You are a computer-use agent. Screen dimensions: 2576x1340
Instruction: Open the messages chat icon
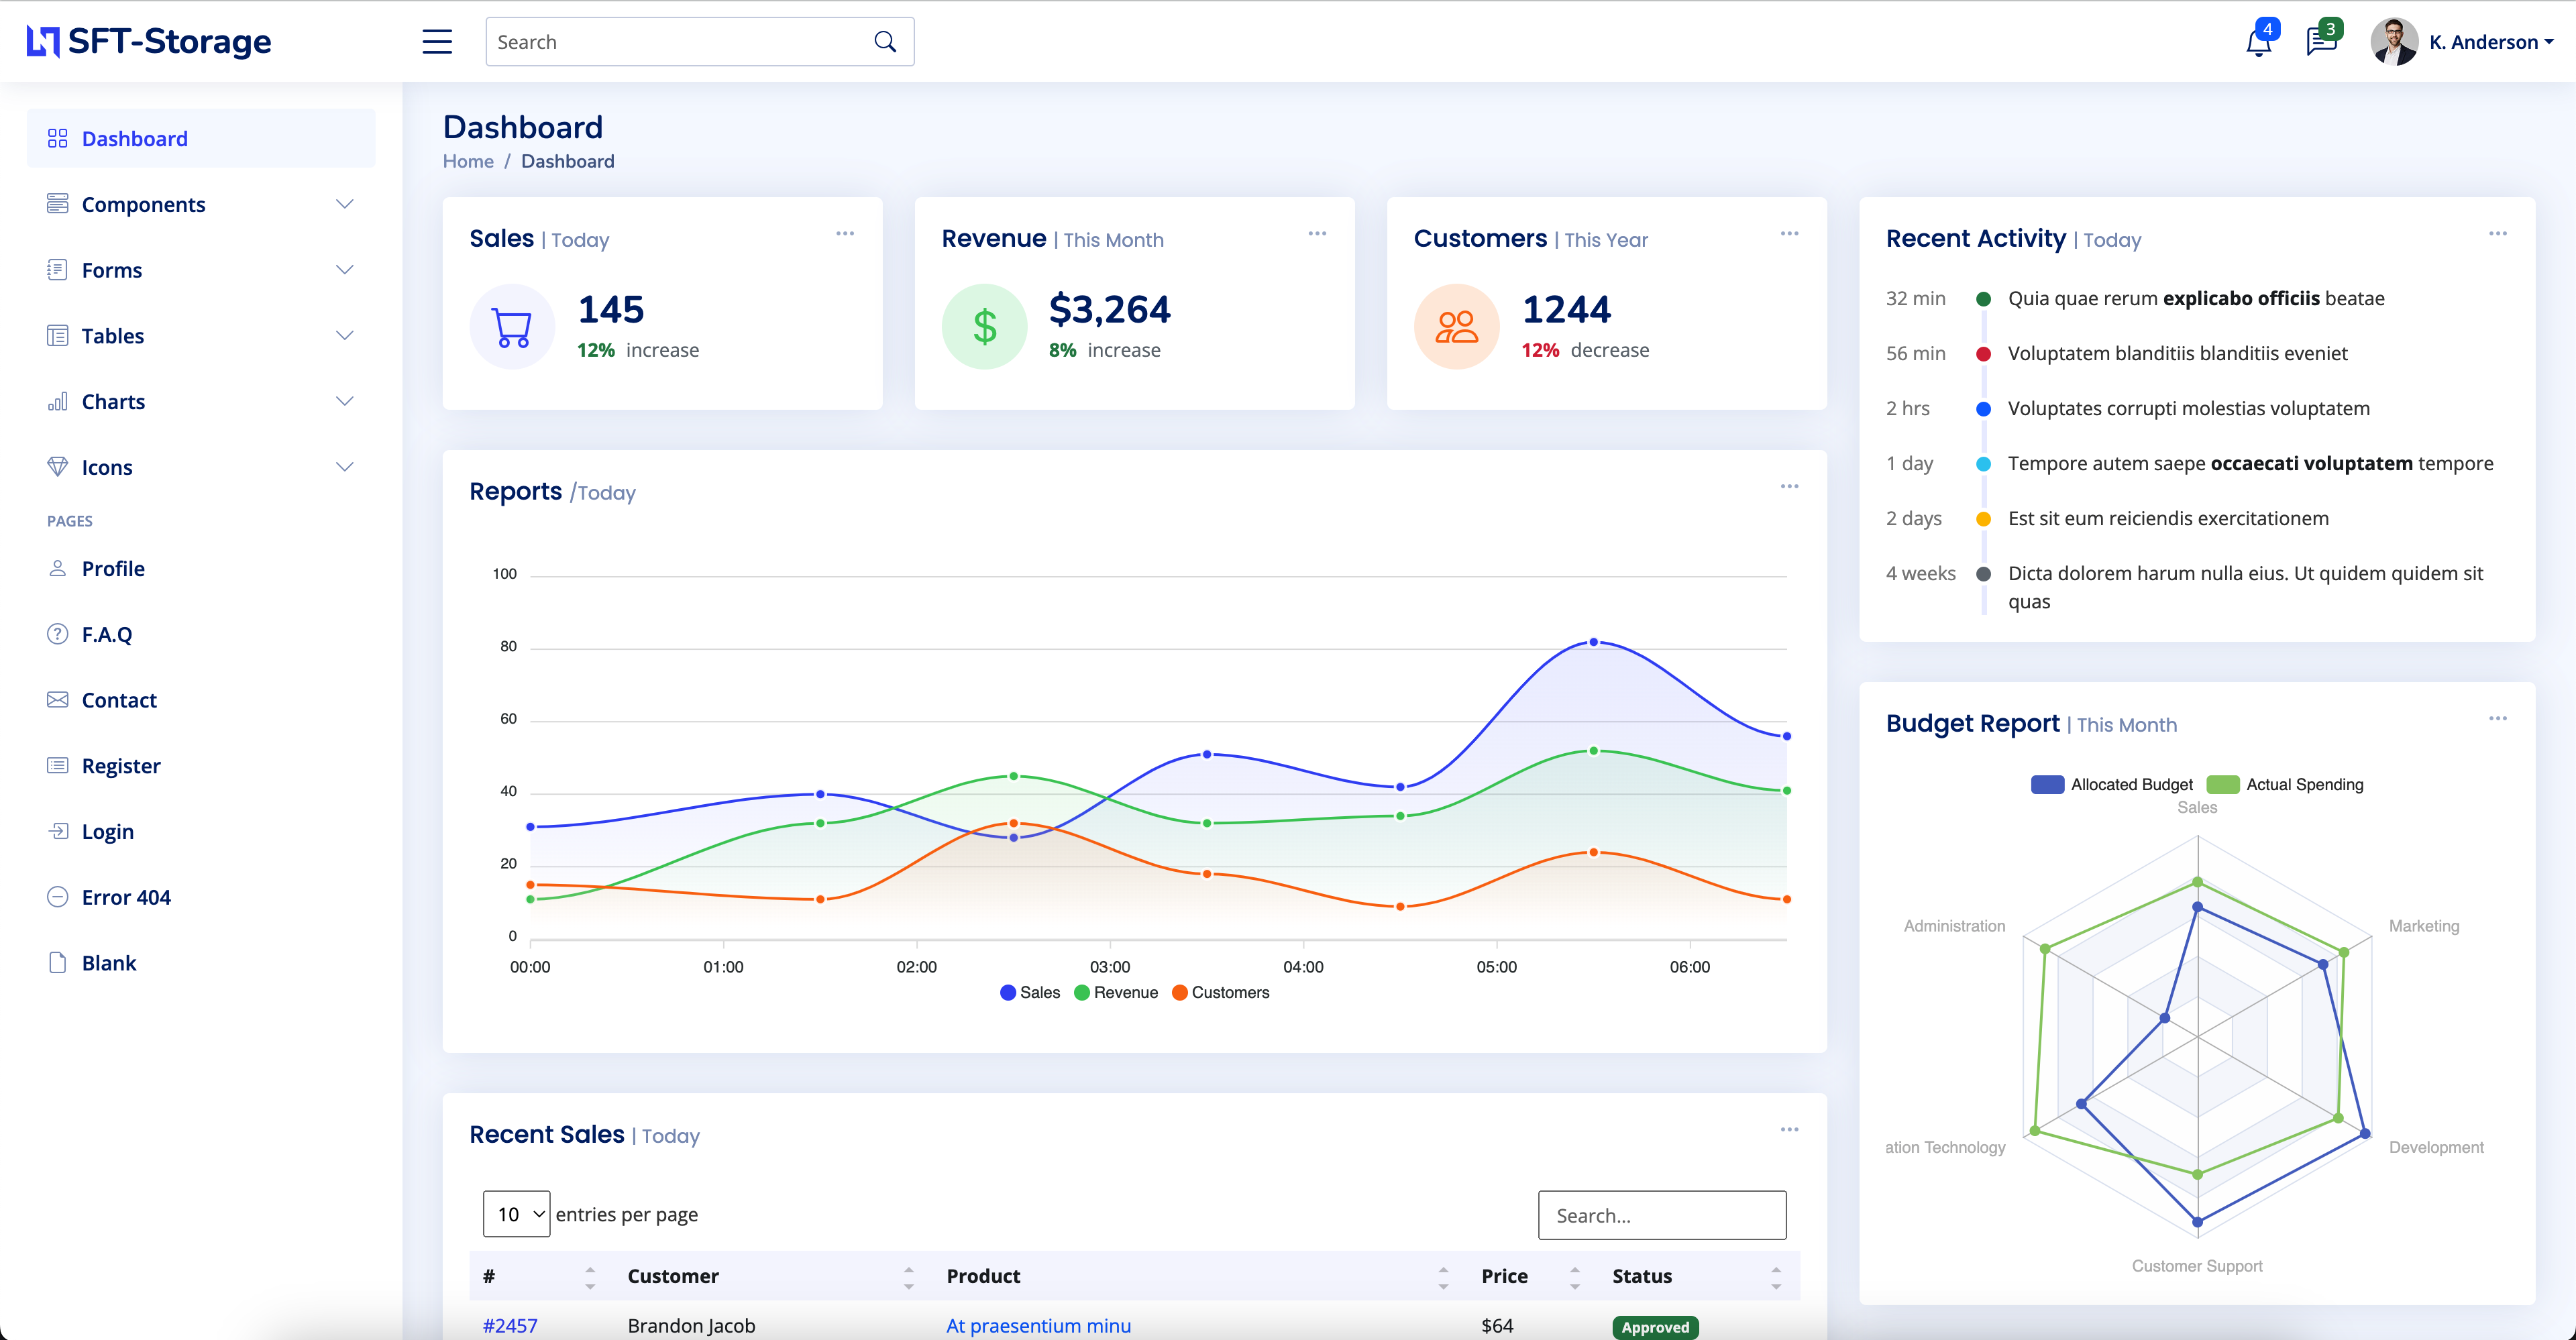pyautogui.click(x=2320, y=42)
